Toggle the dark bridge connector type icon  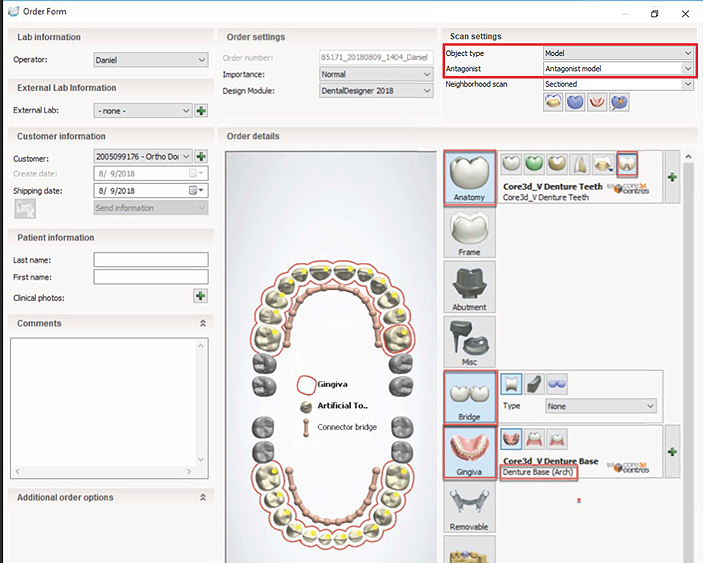535,384
